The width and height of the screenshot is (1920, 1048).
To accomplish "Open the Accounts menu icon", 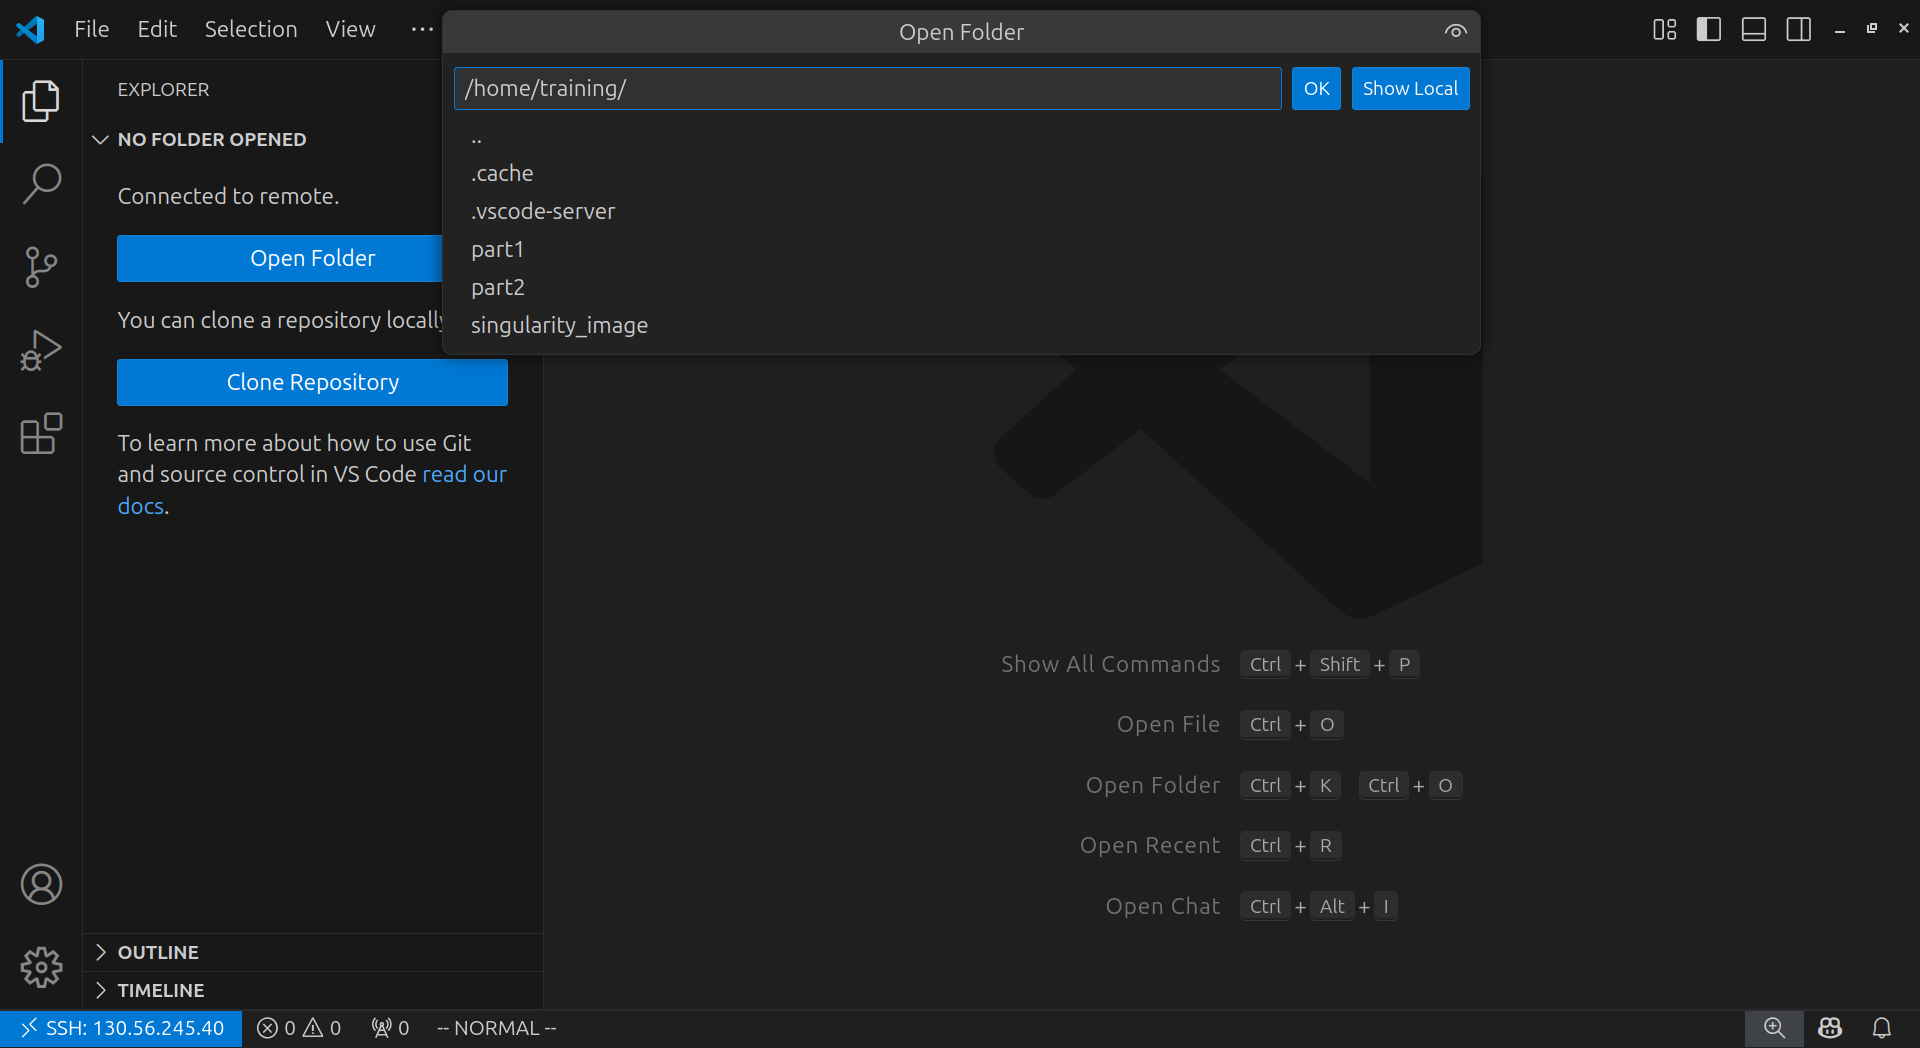I will (41, 885).
